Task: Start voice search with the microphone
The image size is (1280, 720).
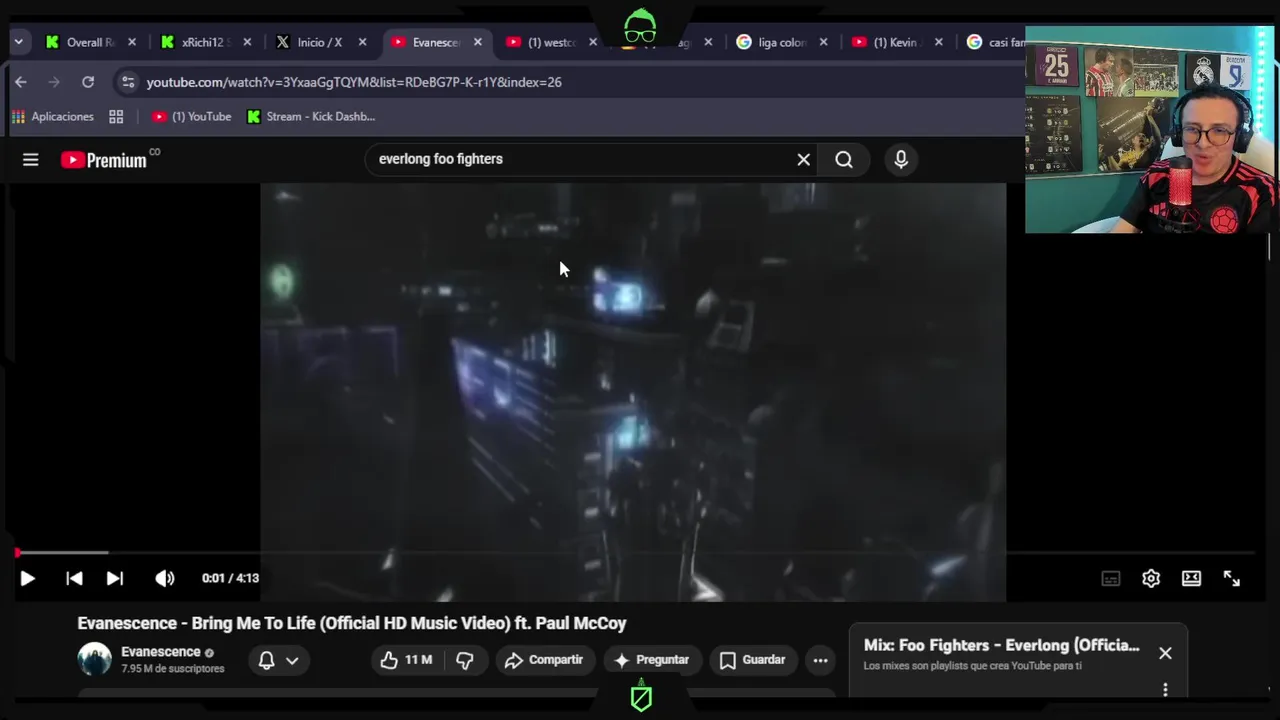Action: 901,160
